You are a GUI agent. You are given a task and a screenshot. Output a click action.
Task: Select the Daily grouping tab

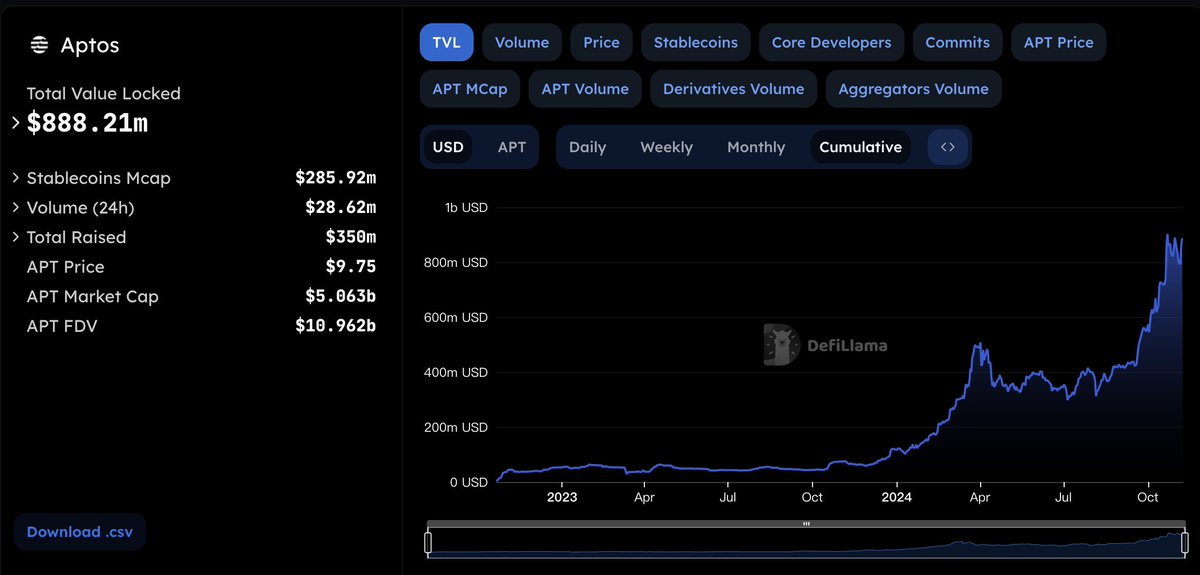[x=588, y=147]
